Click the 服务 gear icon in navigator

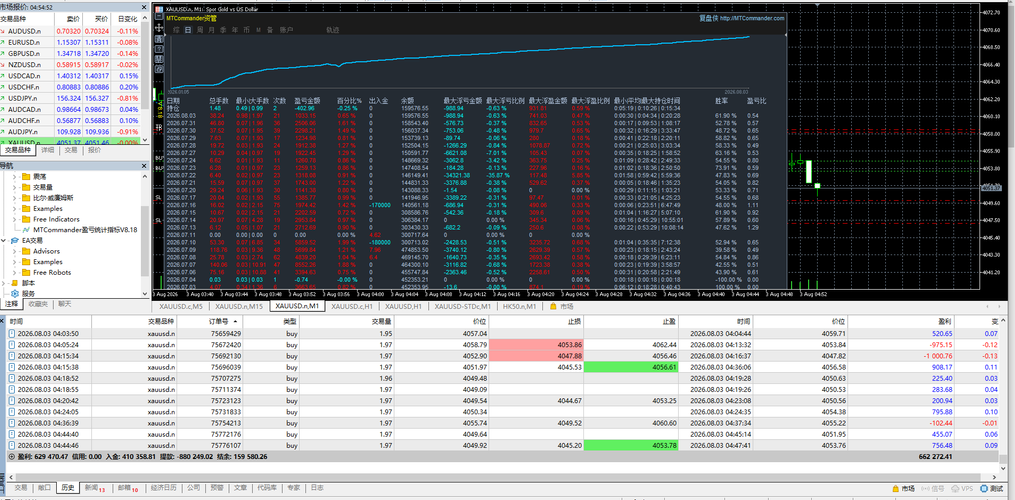[15, 293]
